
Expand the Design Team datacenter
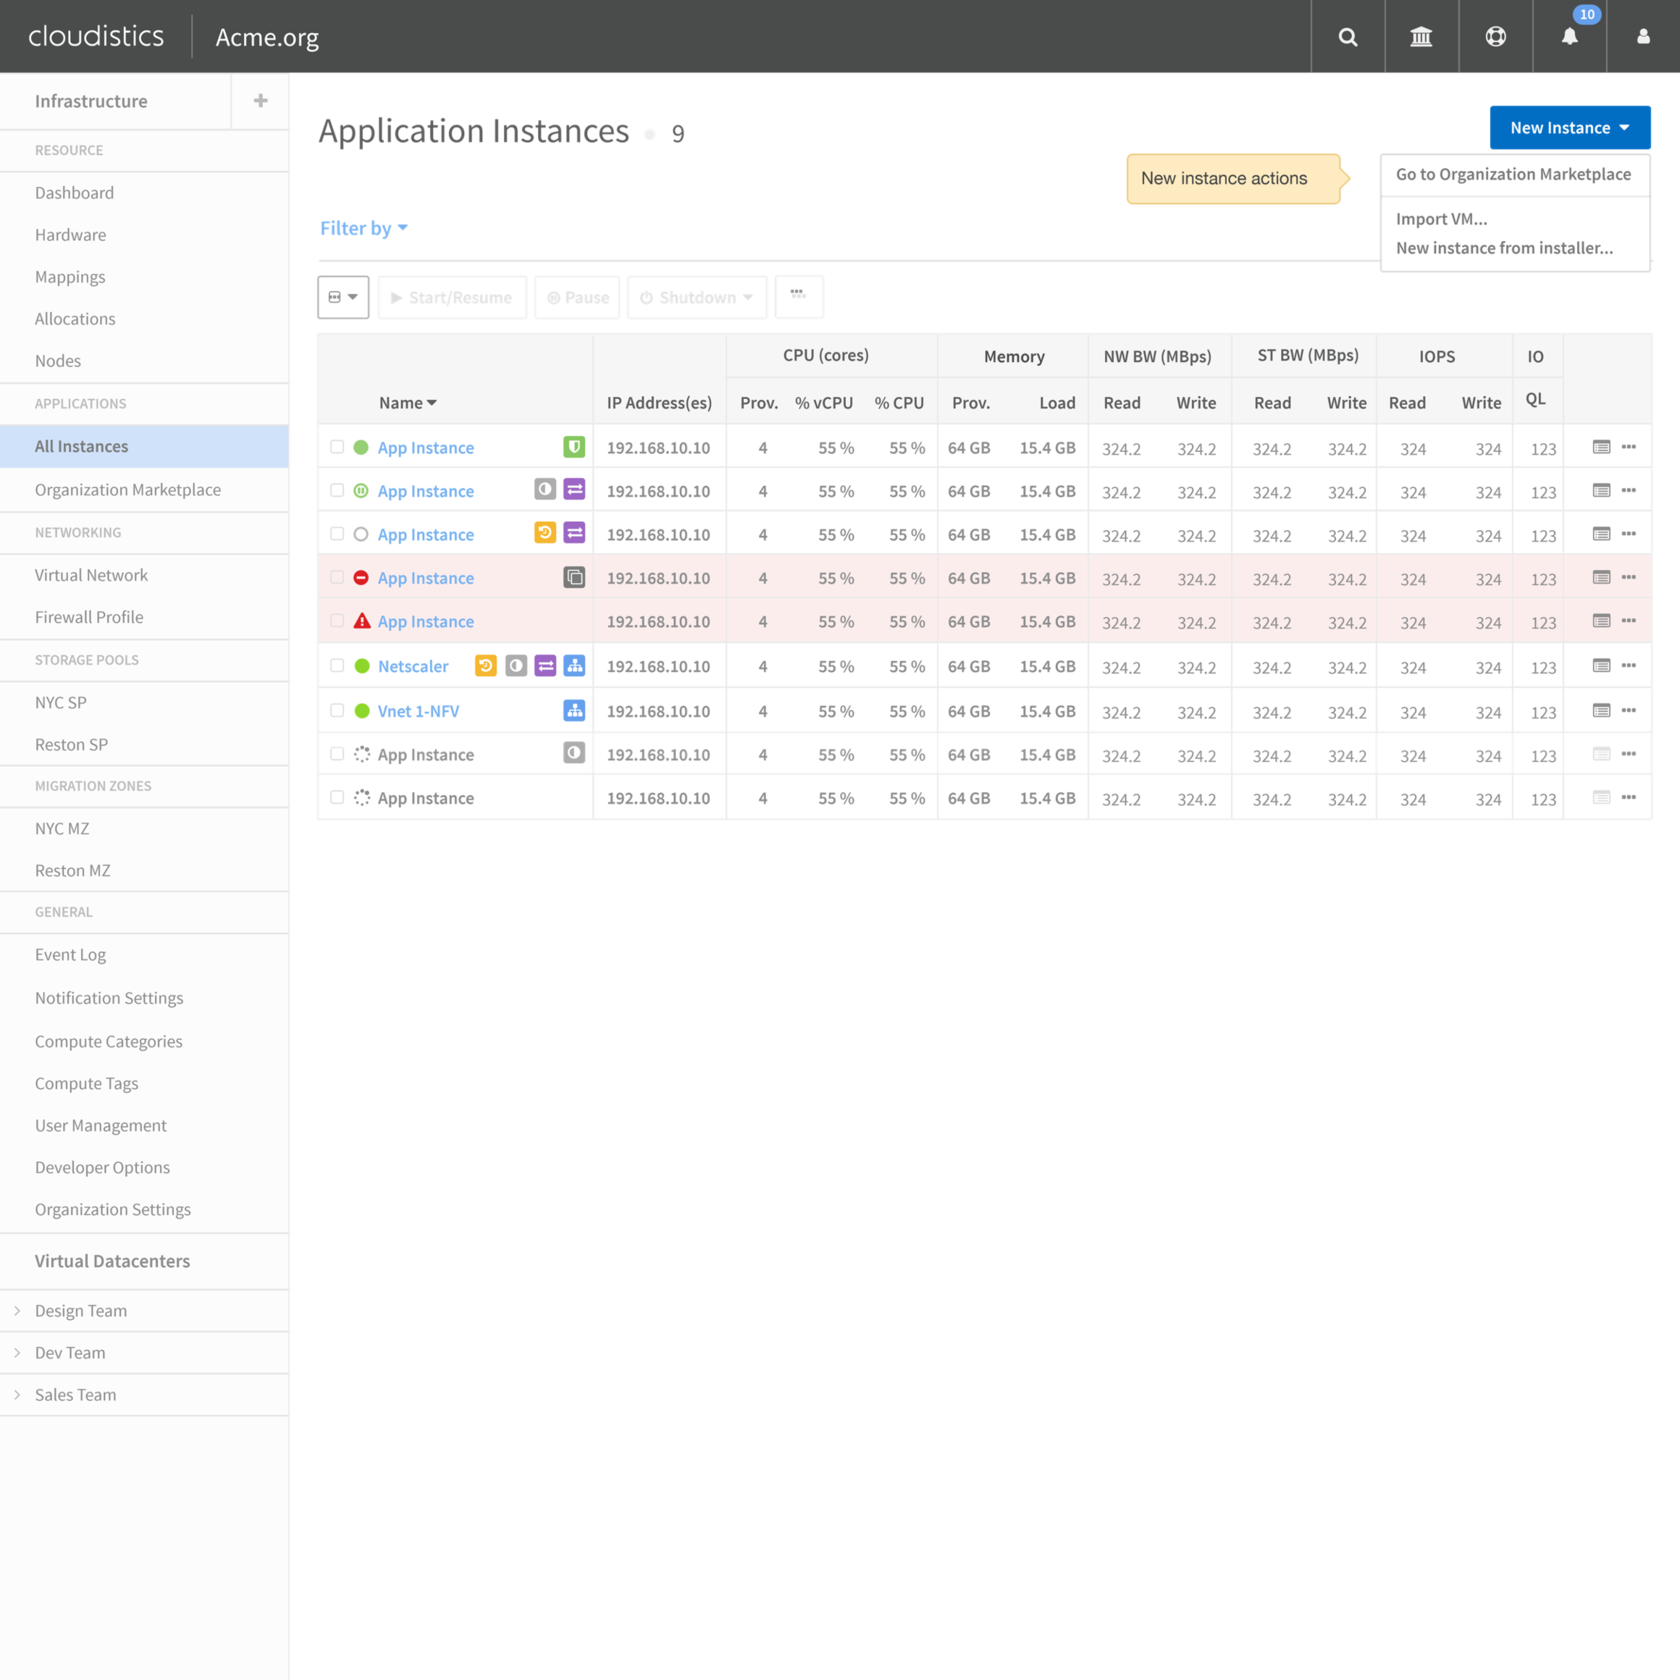click(x=17, y=1310)
